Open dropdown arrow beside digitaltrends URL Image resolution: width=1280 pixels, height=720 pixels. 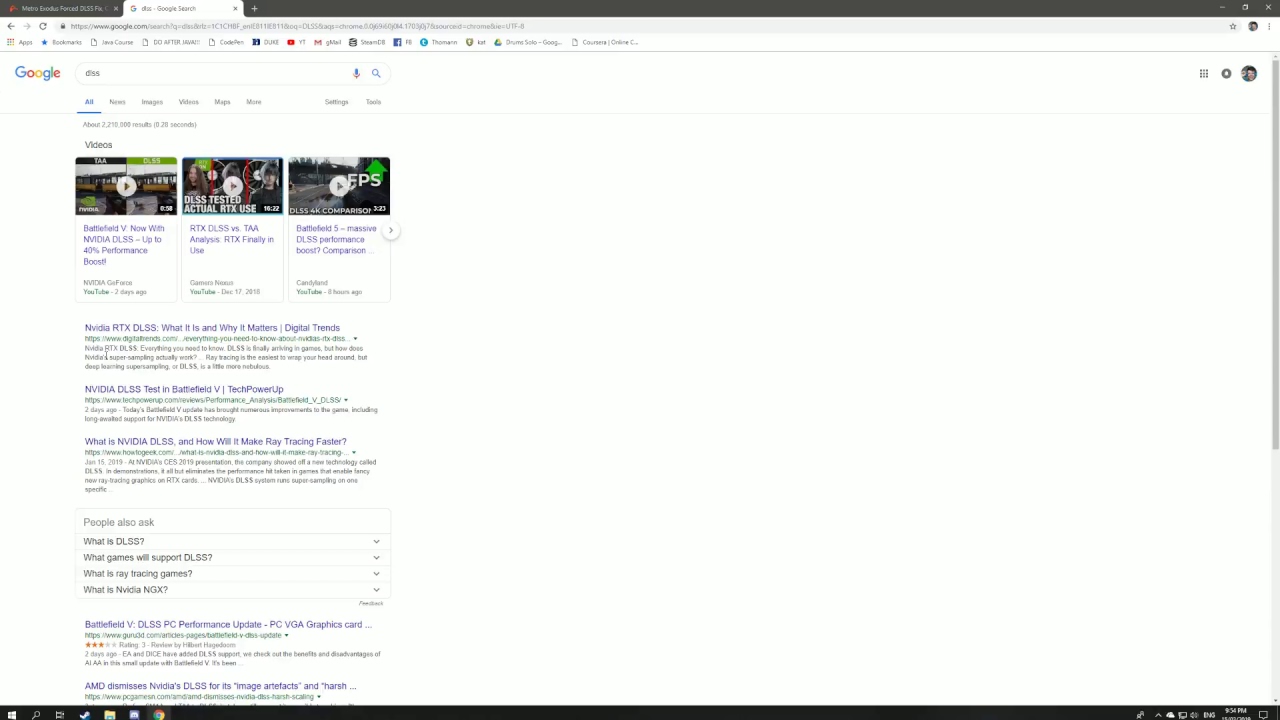(355, 339)
